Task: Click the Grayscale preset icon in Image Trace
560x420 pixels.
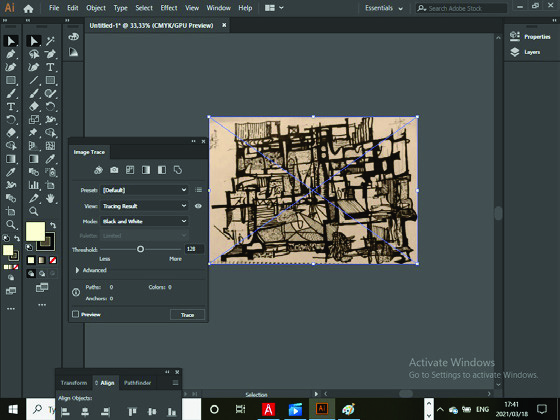Action: tap(146, 170)
